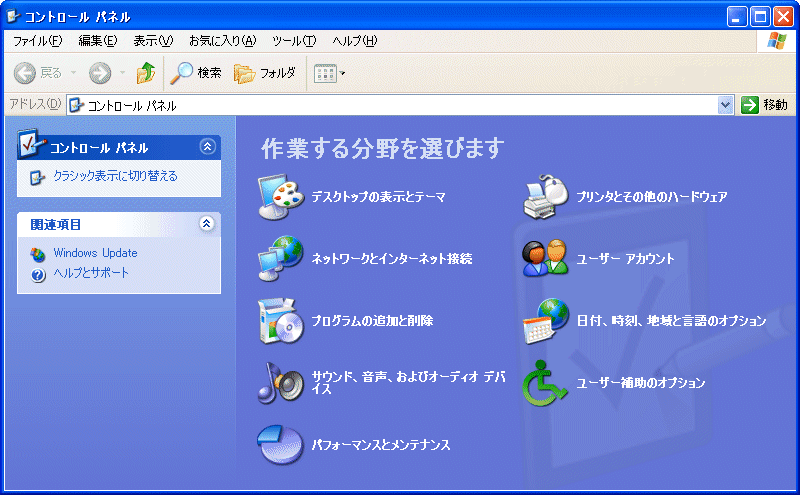This screenshot has height=495, width=800.
Task: Toggle the フォルダ folders pane button
Action: tap(265, 73)
